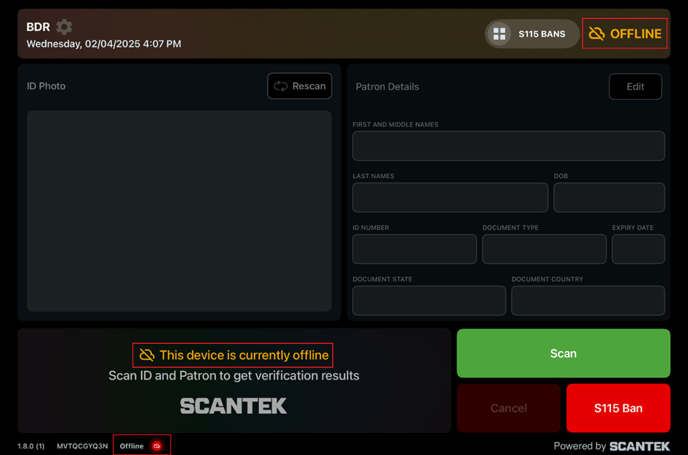Focus the First and Middle Names field
Viewport: 688px width, 455px height.
click(509, 146)
